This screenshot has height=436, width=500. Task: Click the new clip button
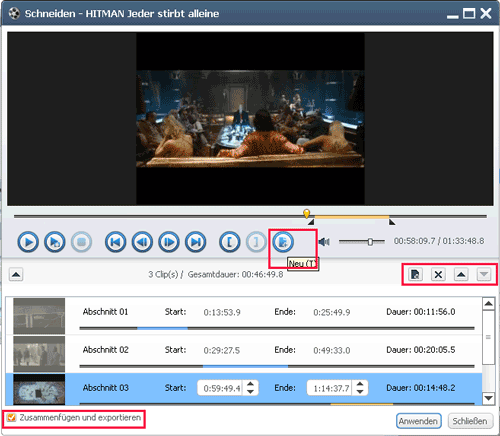point(283,242)
